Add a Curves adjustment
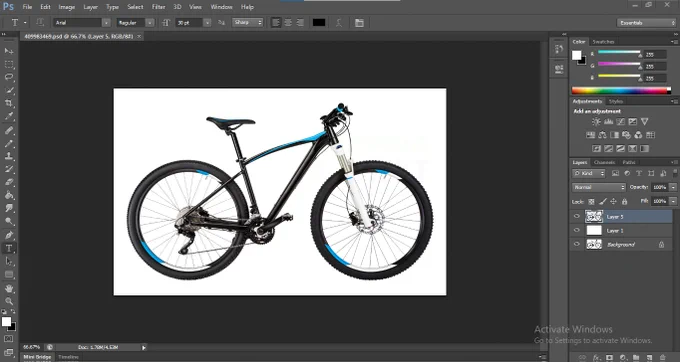This screenshot has height=362, width=680. 621,122
